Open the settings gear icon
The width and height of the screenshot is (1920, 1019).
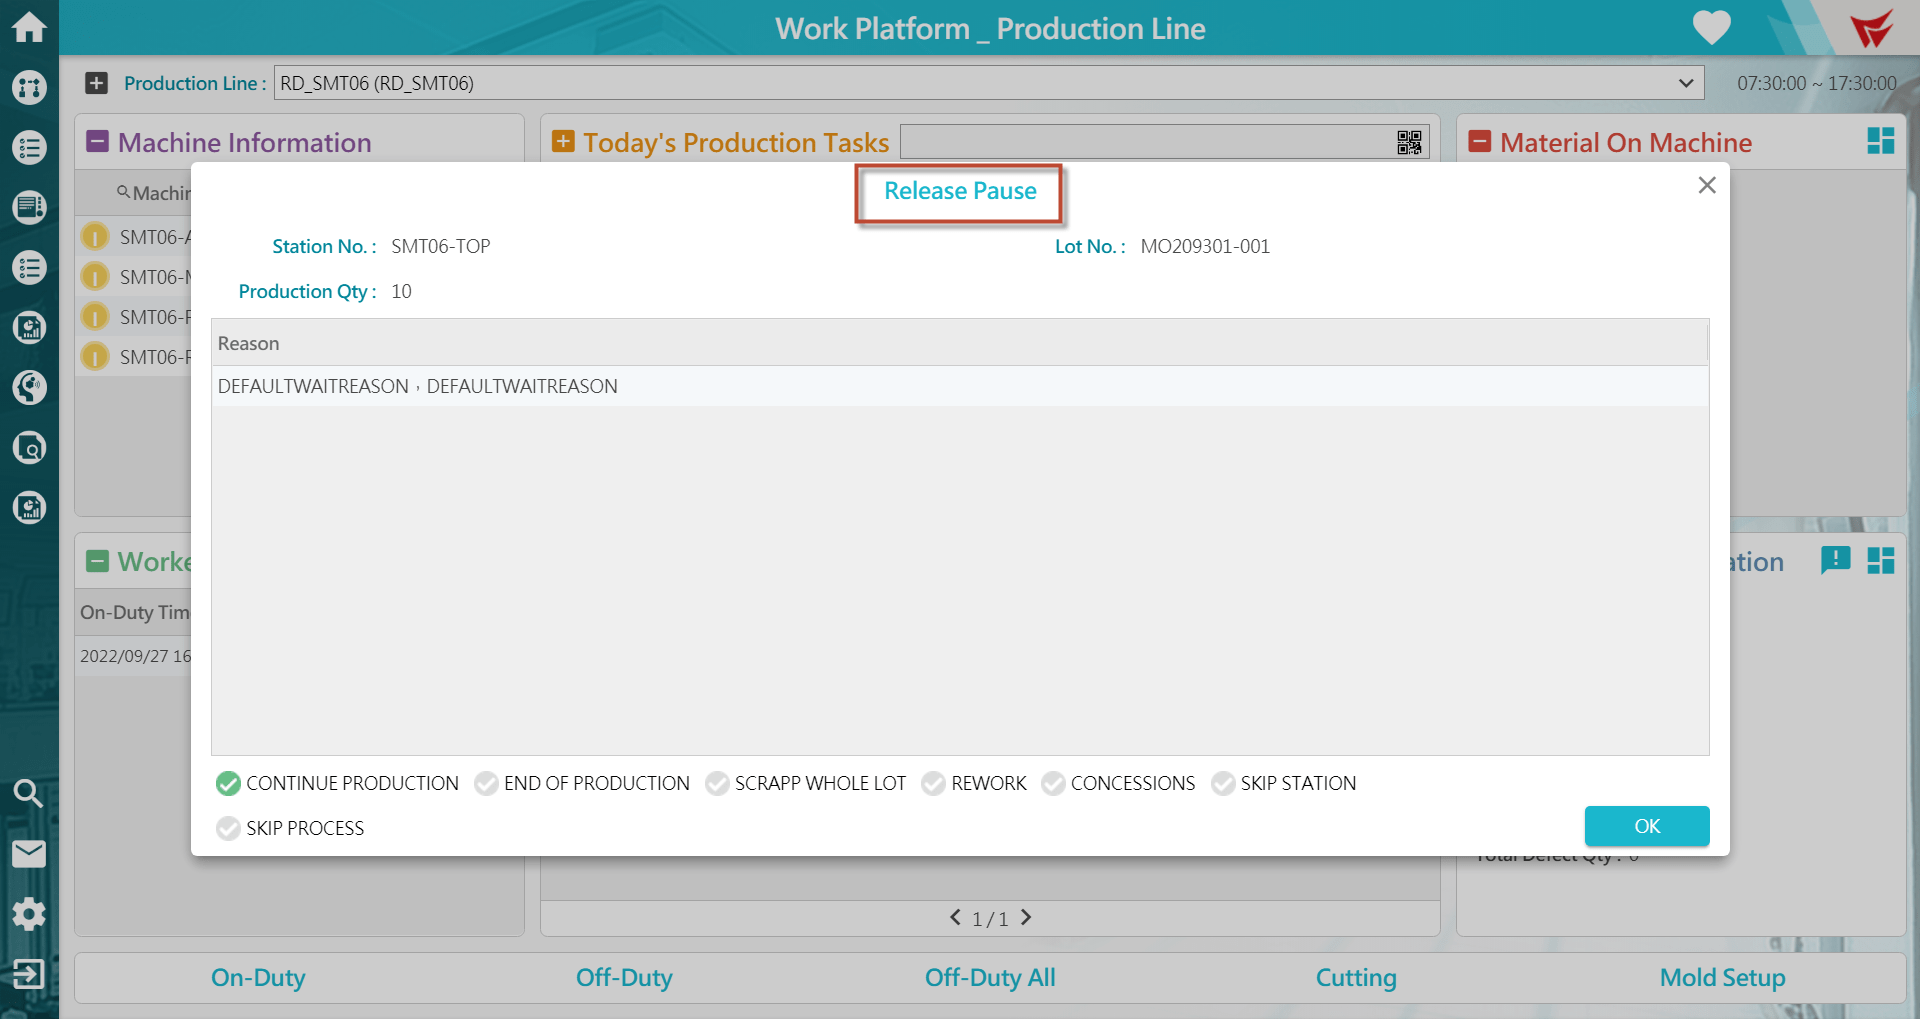pos(29,913)
